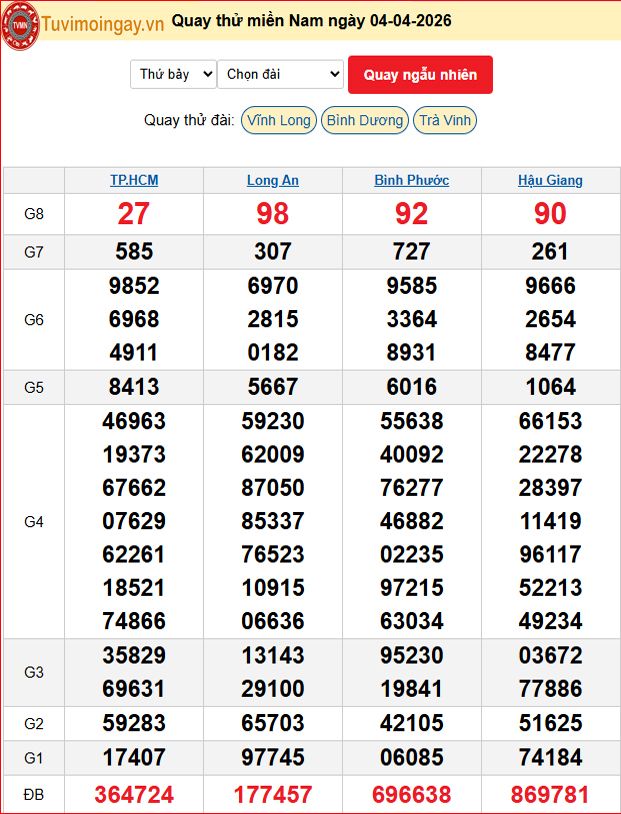Click Bình Phước's G8 number 92
The image size is (621, 814).
pyautogui.click(x=411, y=214)
